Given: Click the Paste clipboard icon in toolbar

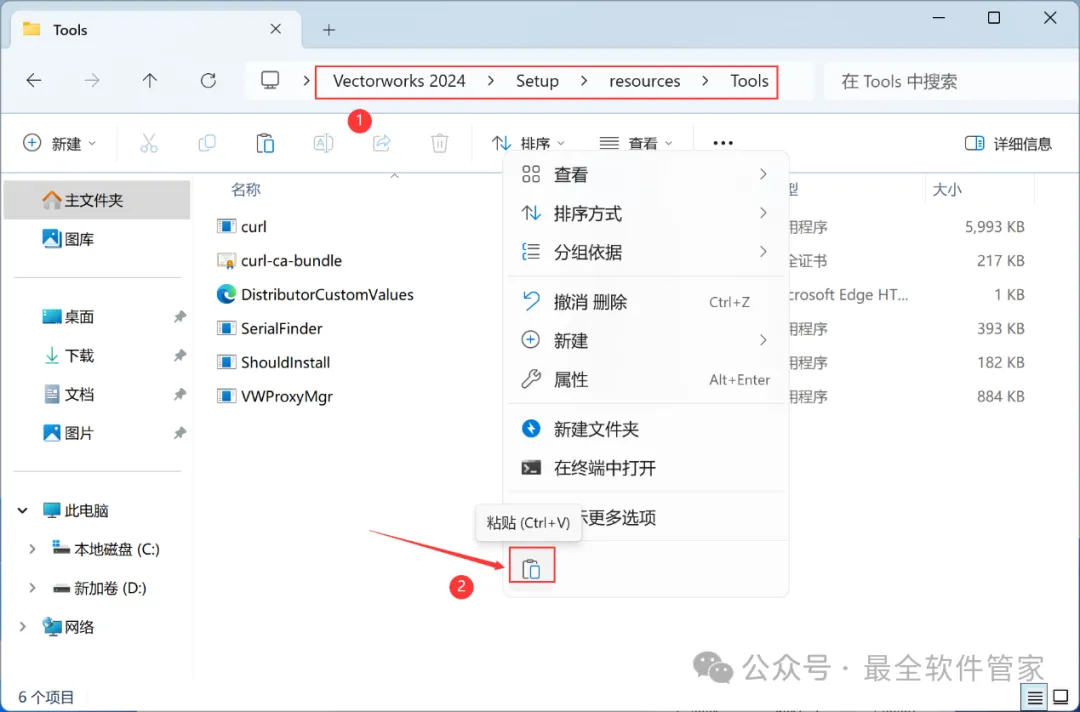Looking at the screenshot, I should click(265, 143).
